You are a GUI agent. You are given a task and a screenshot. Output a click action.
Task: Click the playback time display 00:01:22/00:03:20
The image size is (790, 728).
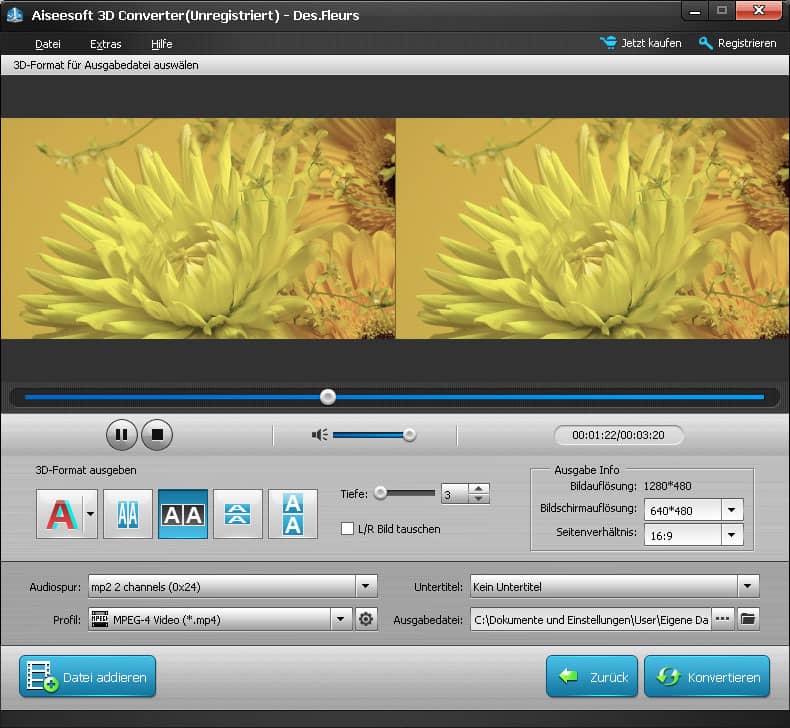tap(618, 435)
